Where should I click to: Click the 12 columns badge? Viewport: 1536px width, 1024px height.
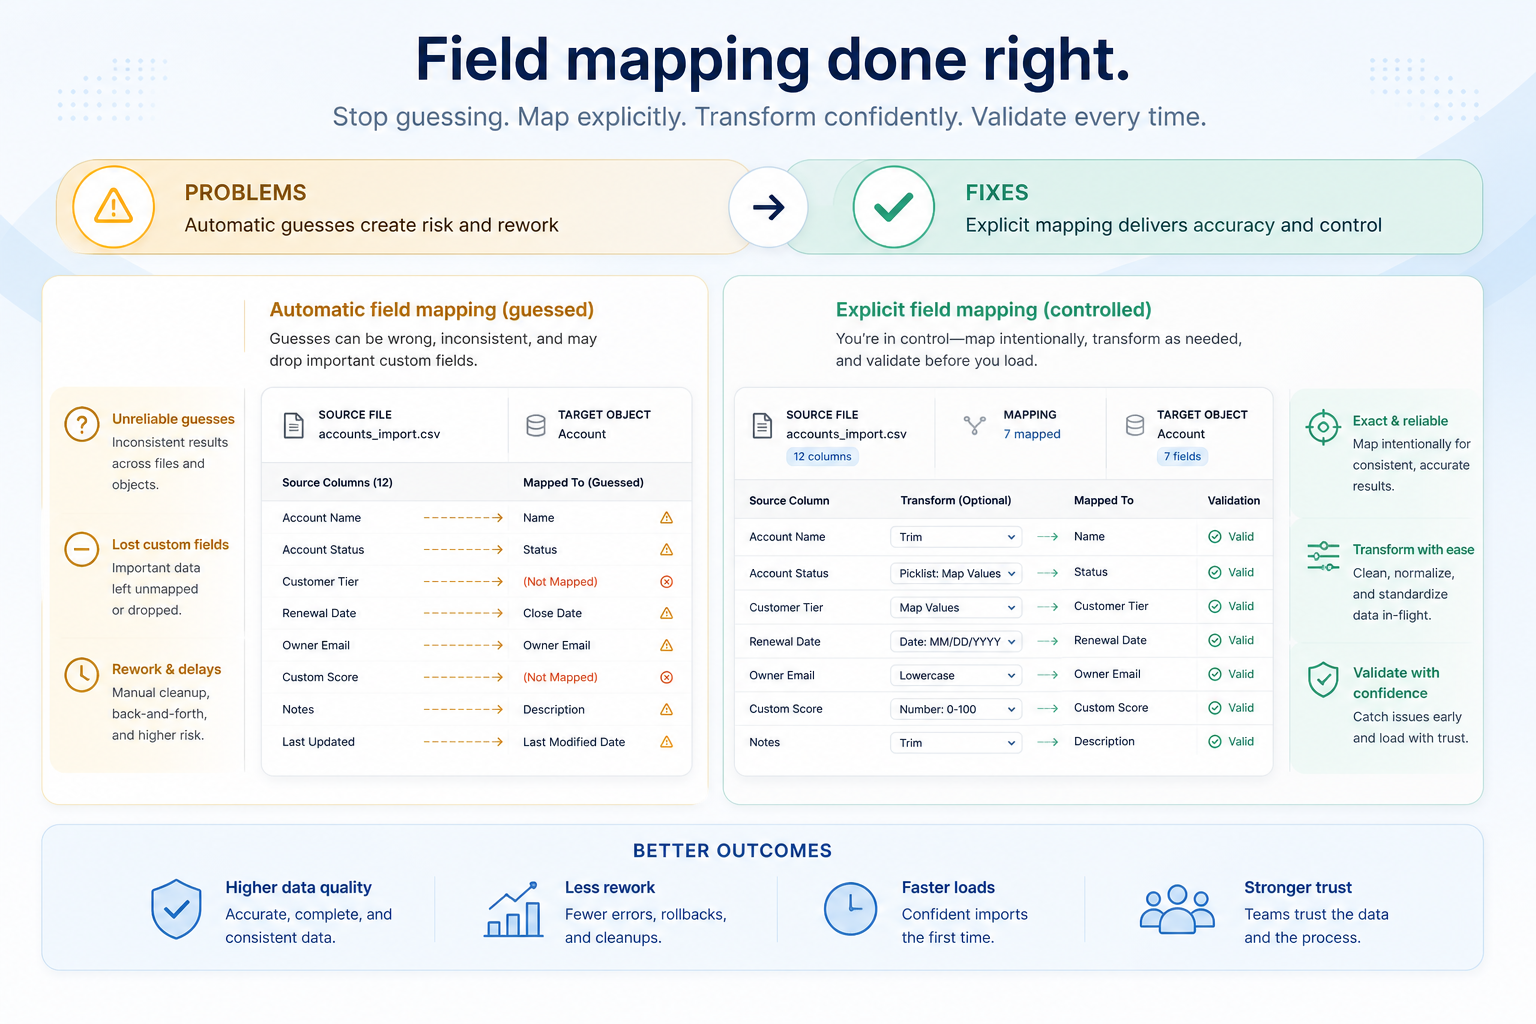(822, 457)
